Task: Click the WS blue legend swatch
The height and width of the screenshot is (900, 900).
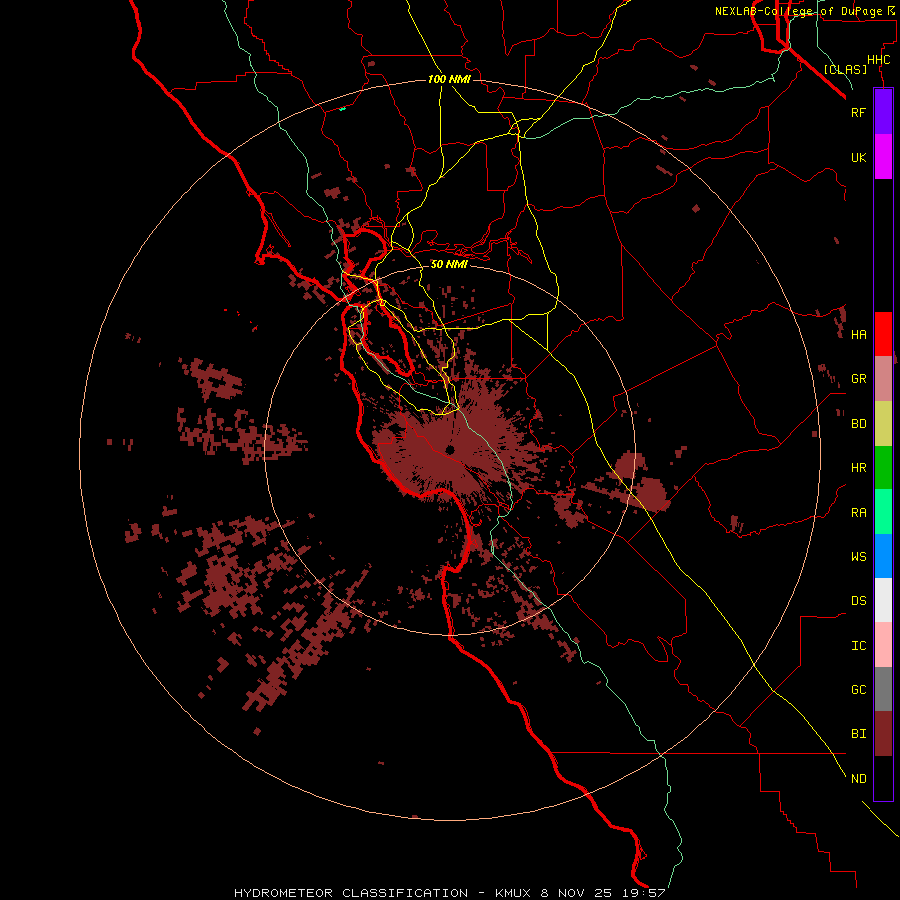Action: pos(883,556)
